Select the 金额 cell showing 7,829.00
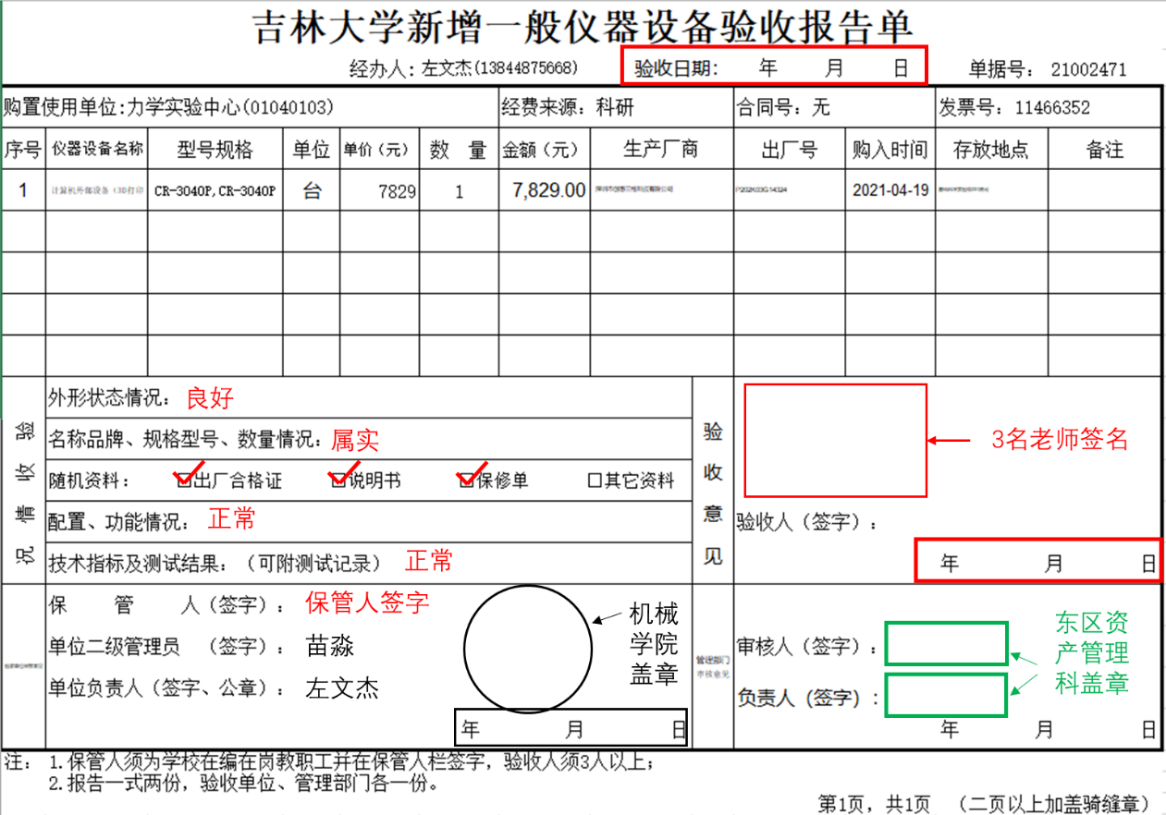This screenshot has height=815, width=1166. [x=543, y=191]
